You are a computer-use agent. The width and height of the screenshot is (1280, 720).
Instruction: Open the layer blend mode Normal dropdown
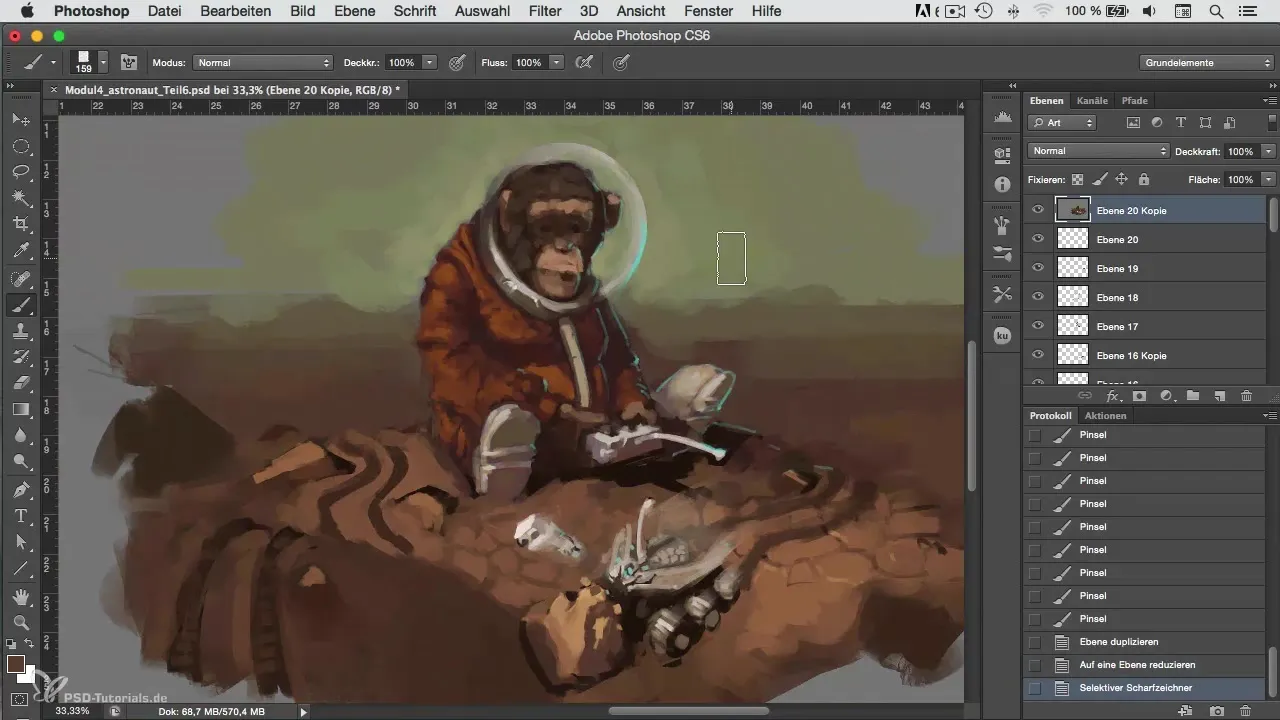coord(1098,151)
